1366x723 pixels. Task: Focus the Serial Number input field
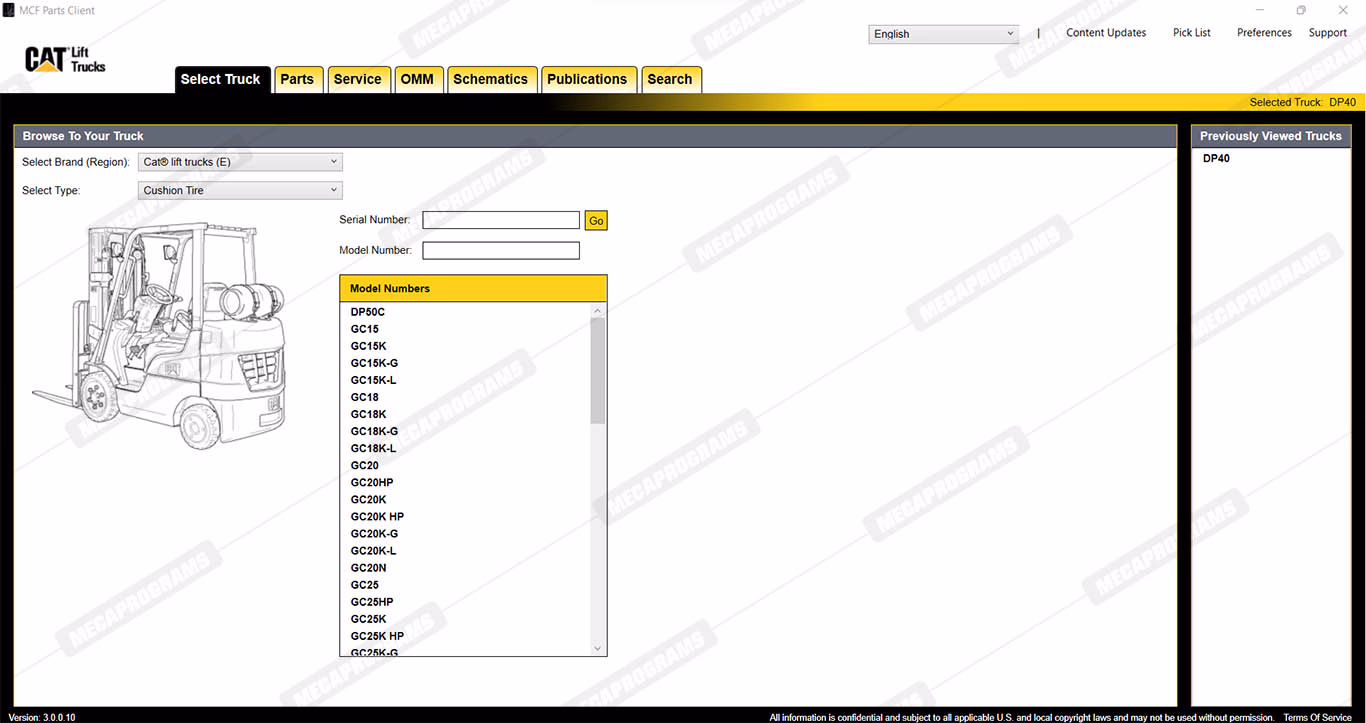tap(500, 220)
